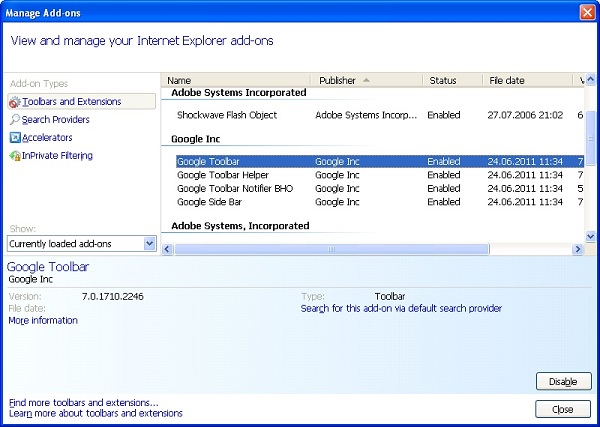Click Adobe Systems Incorp... publisher cell
Image resolution: width=600 pixels, height=427 pixels.
tap(366, 115)
